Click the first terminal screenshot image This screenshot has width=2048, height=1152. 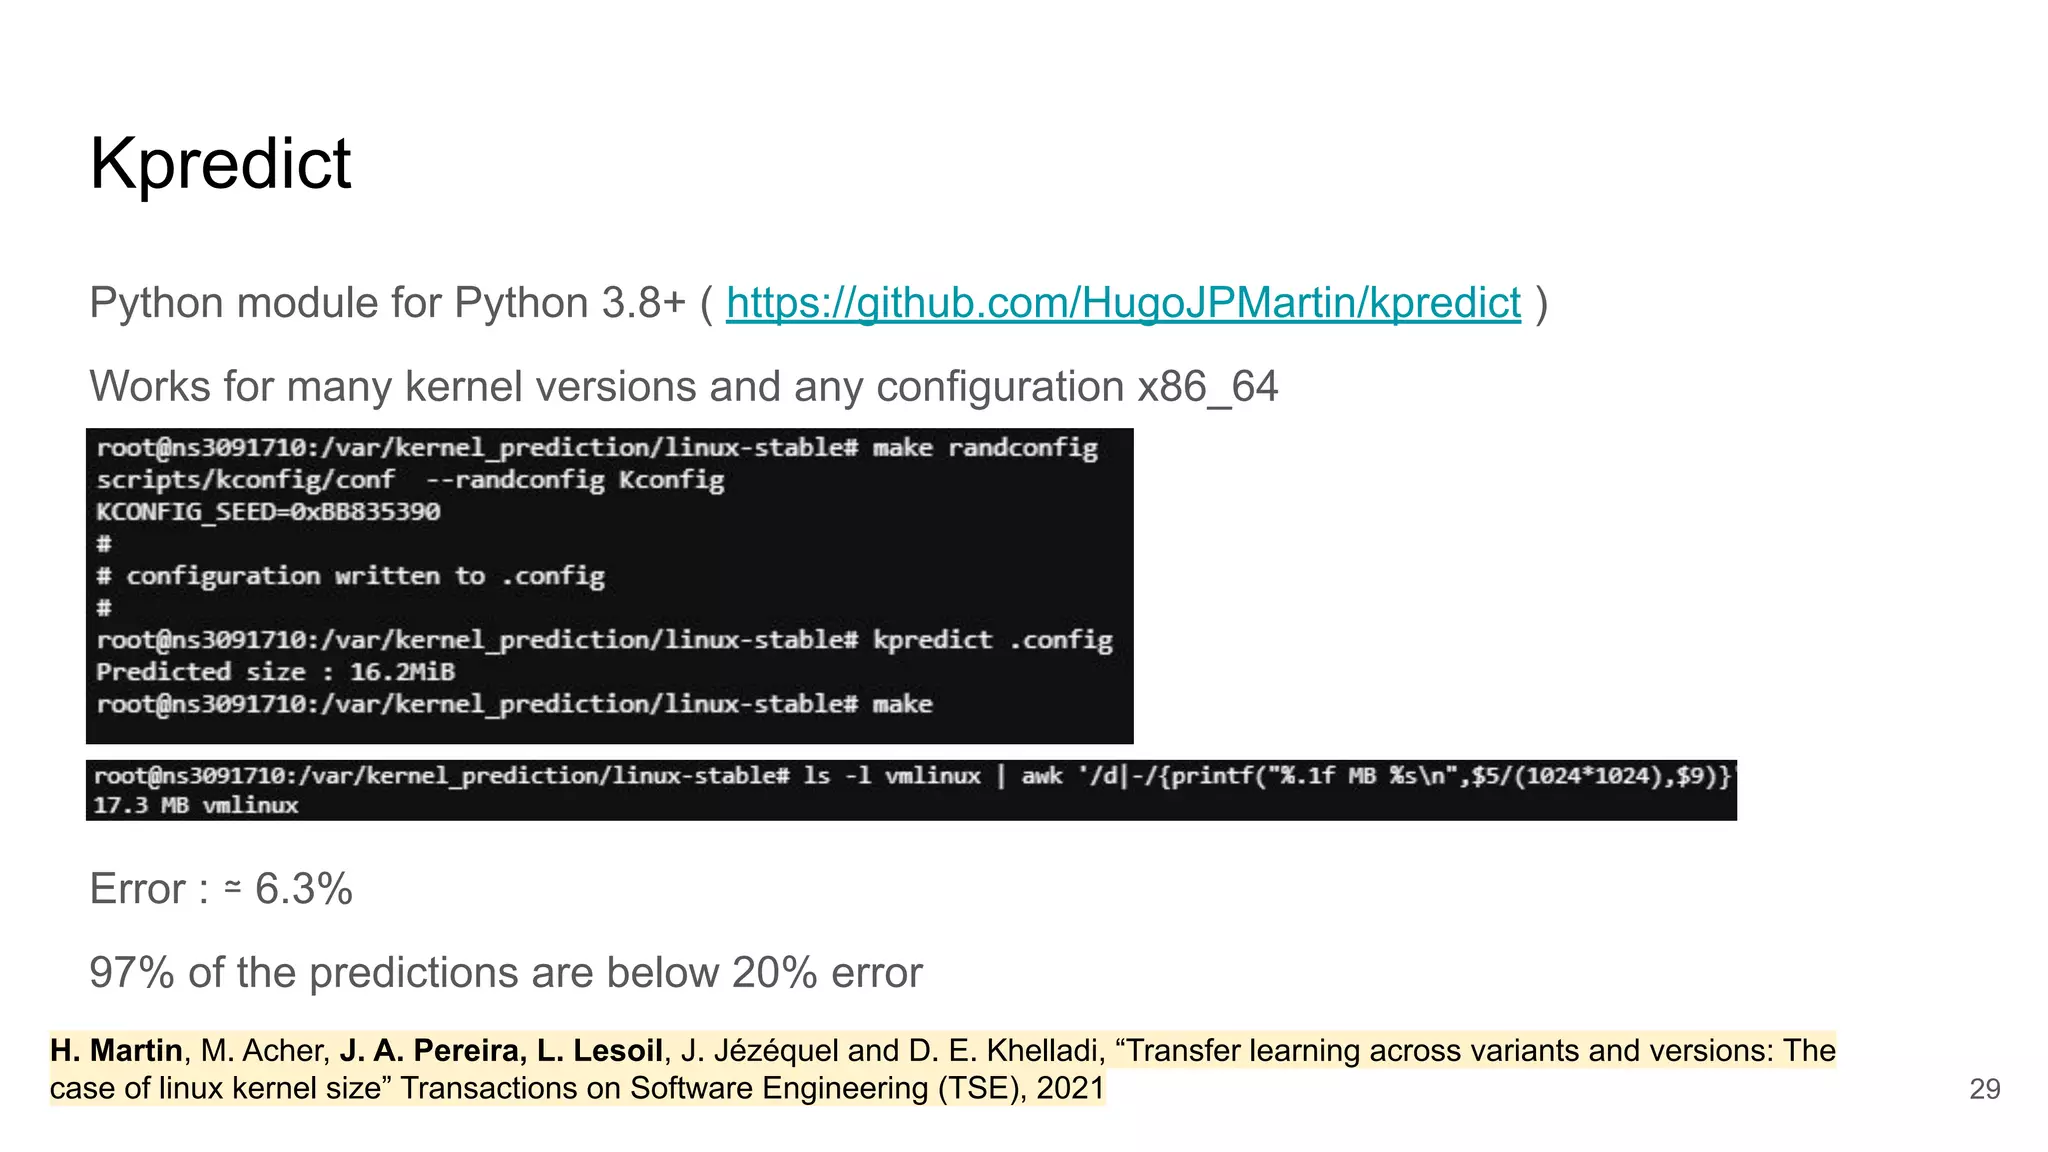point(609,586)
